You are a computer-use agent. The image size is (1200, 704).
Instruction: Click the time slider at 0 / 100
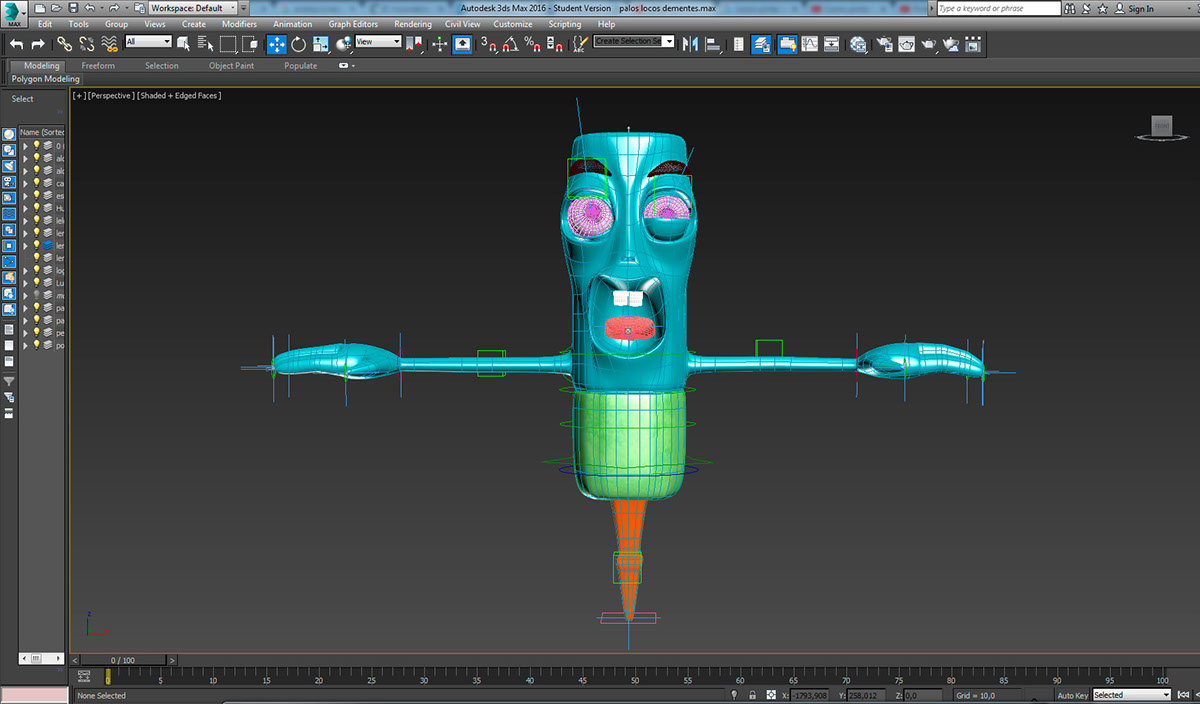pyautogui.click(x=122, y=660)
